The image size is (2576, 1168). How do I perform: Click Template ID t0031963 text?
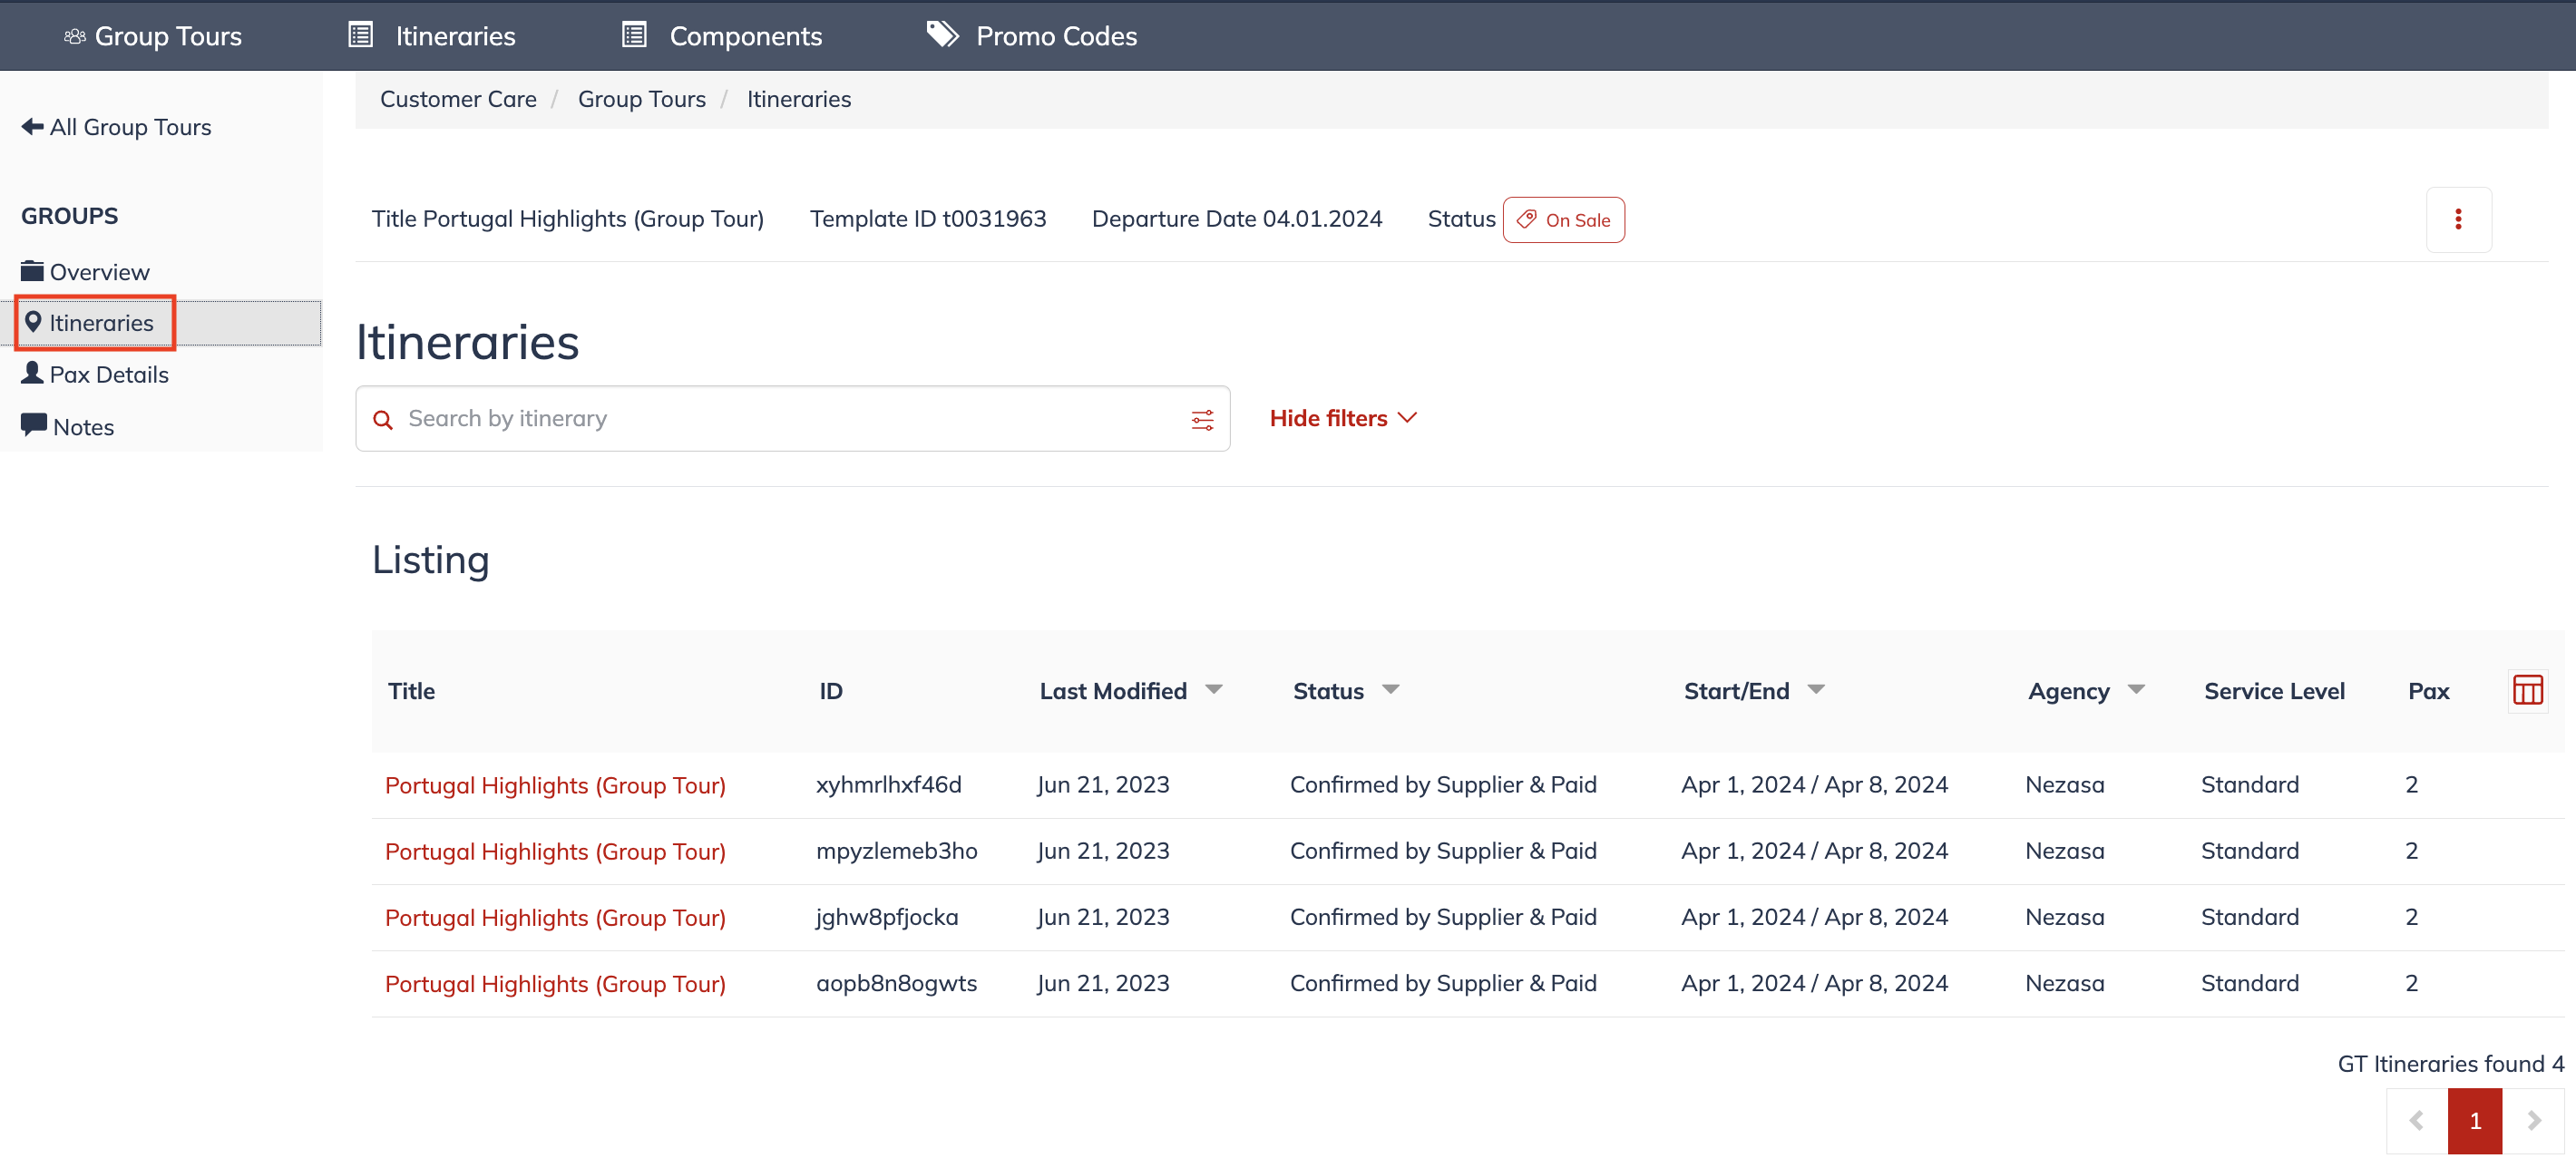tap(928, 219)
